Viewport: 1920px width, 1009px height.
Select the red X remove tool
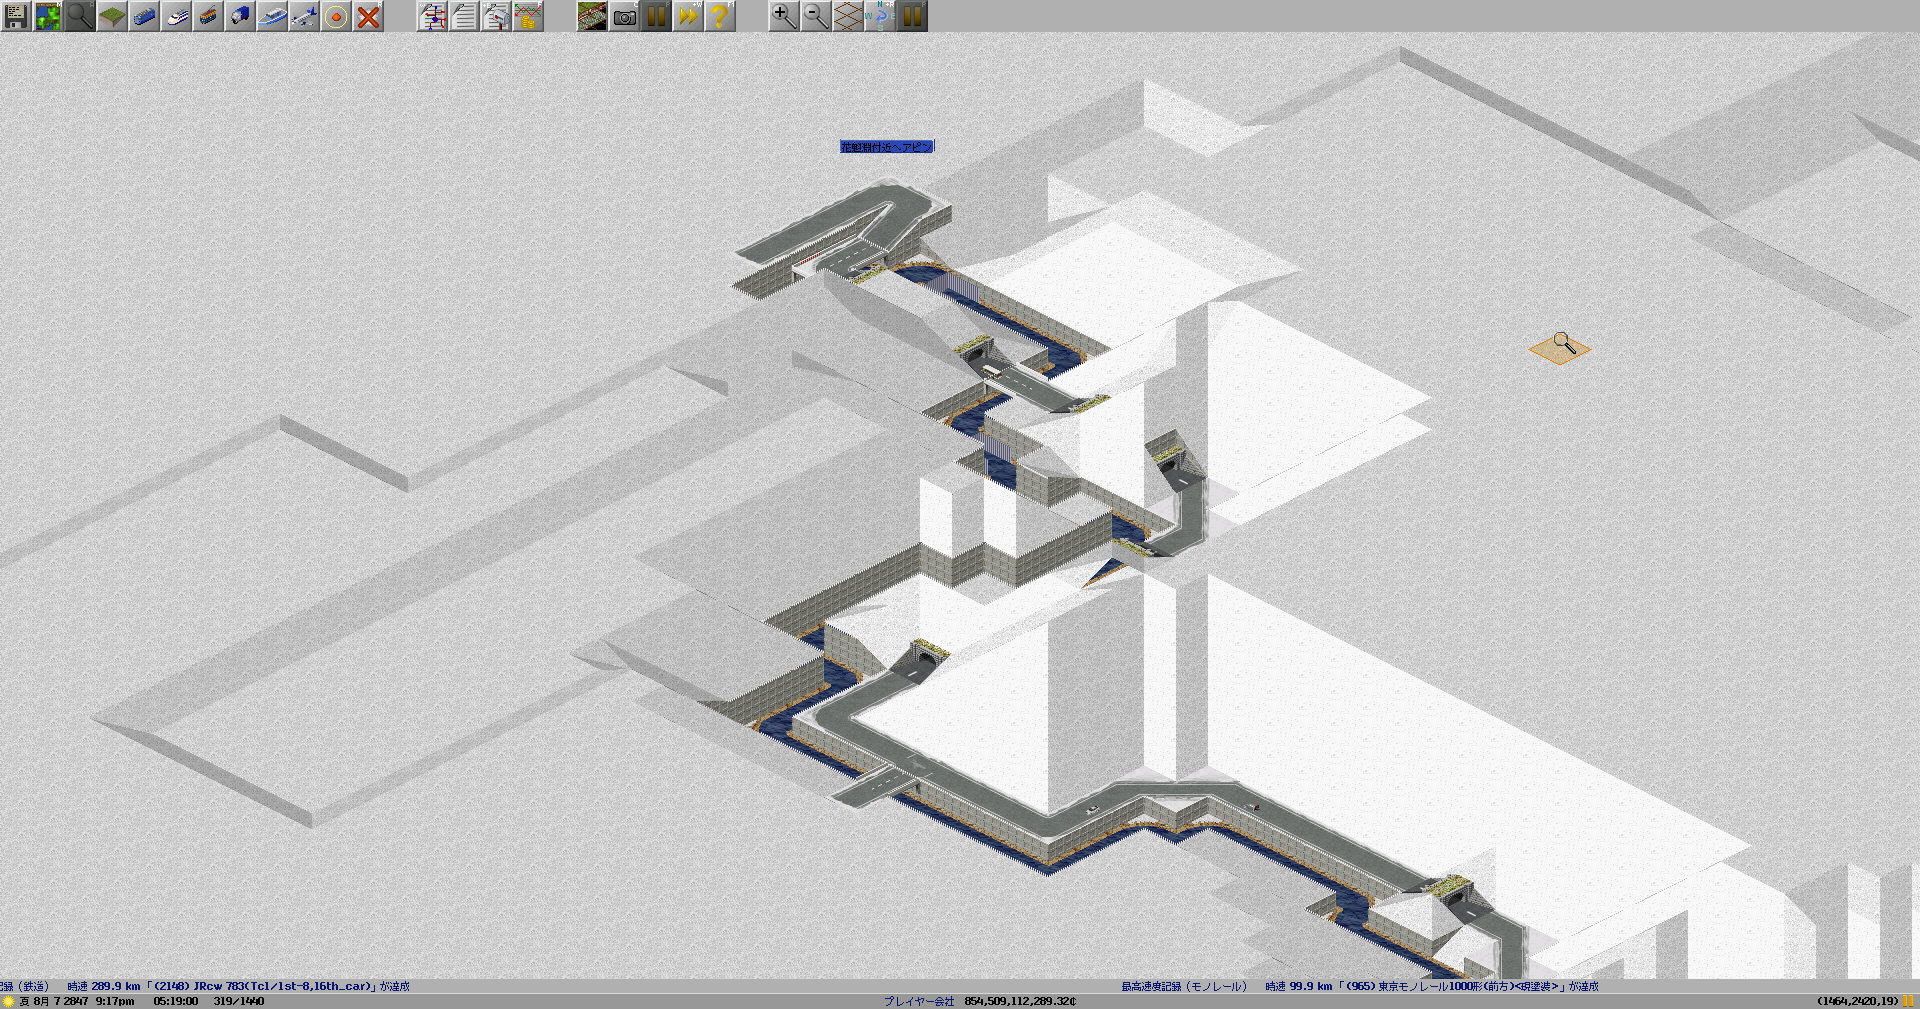tap(368, 16)
